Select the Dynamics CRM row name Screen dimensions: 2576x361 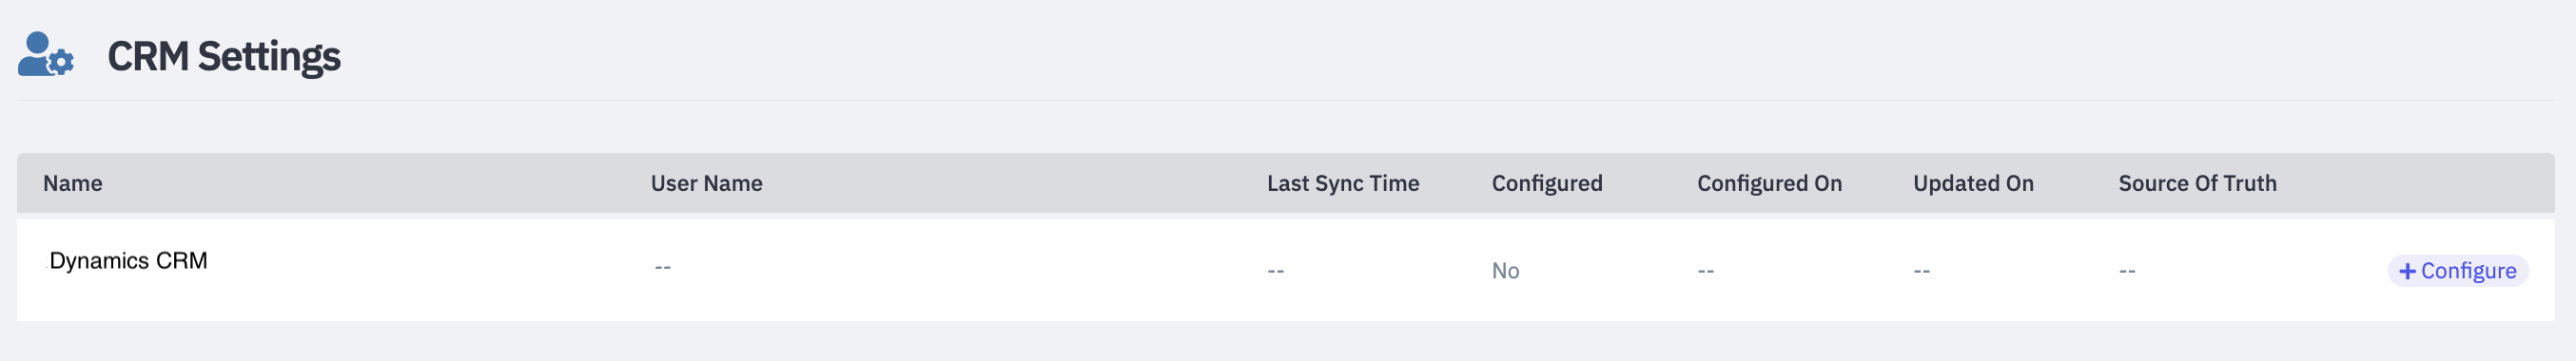point(128,261)
